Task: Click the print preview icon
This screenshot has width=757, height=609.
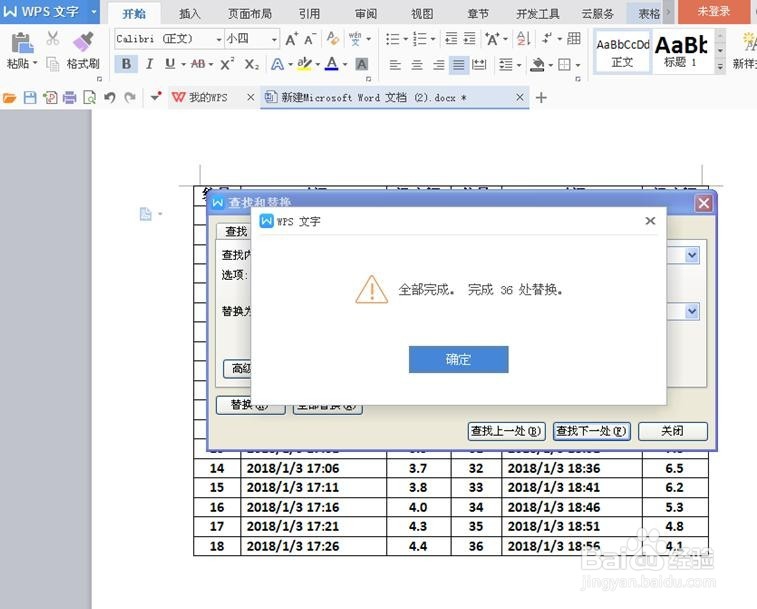Action: click(89, 98)
